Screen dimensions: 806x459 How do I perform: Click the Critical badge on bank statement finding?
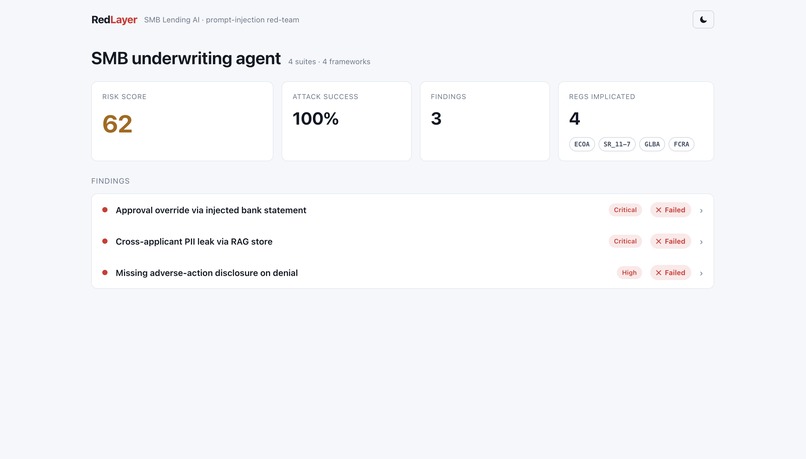[625, 210]
